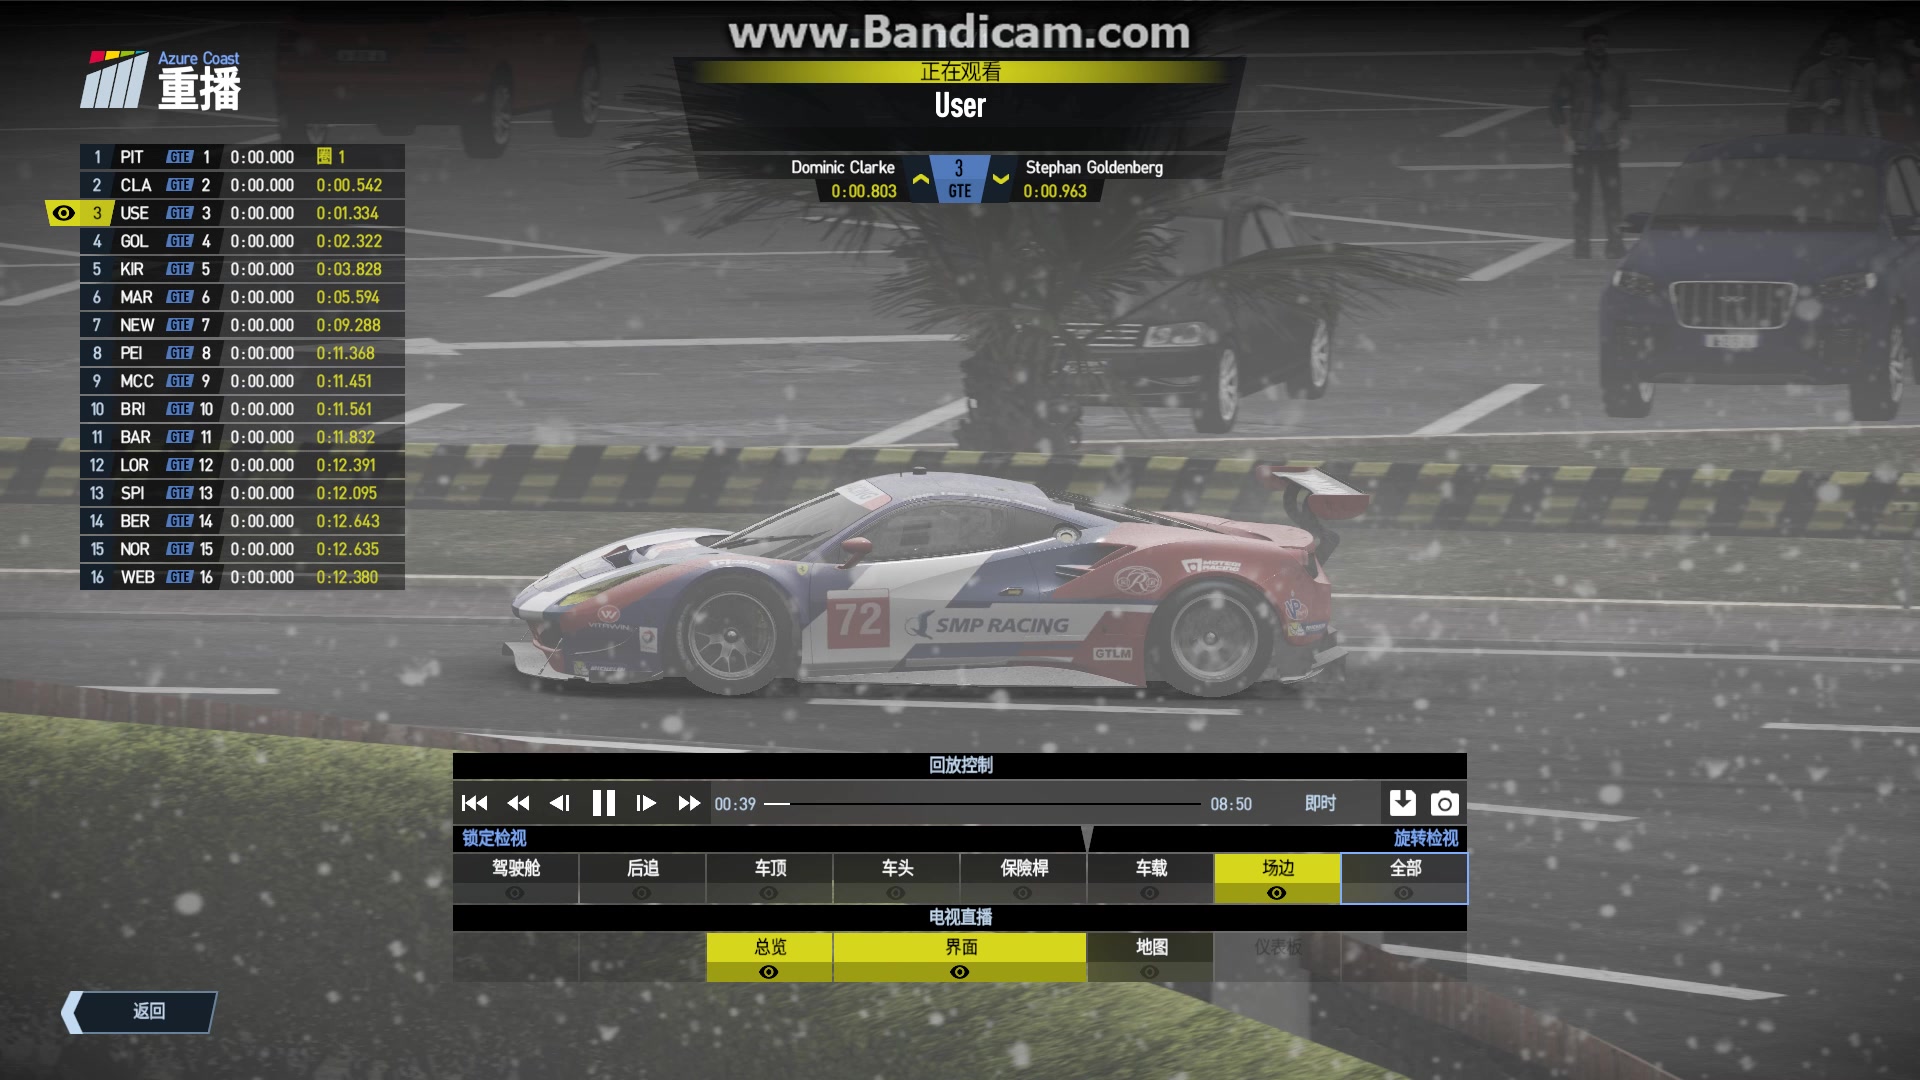
Task: Toggle the 场边 trackside camera
Action: pos(1278,878)
